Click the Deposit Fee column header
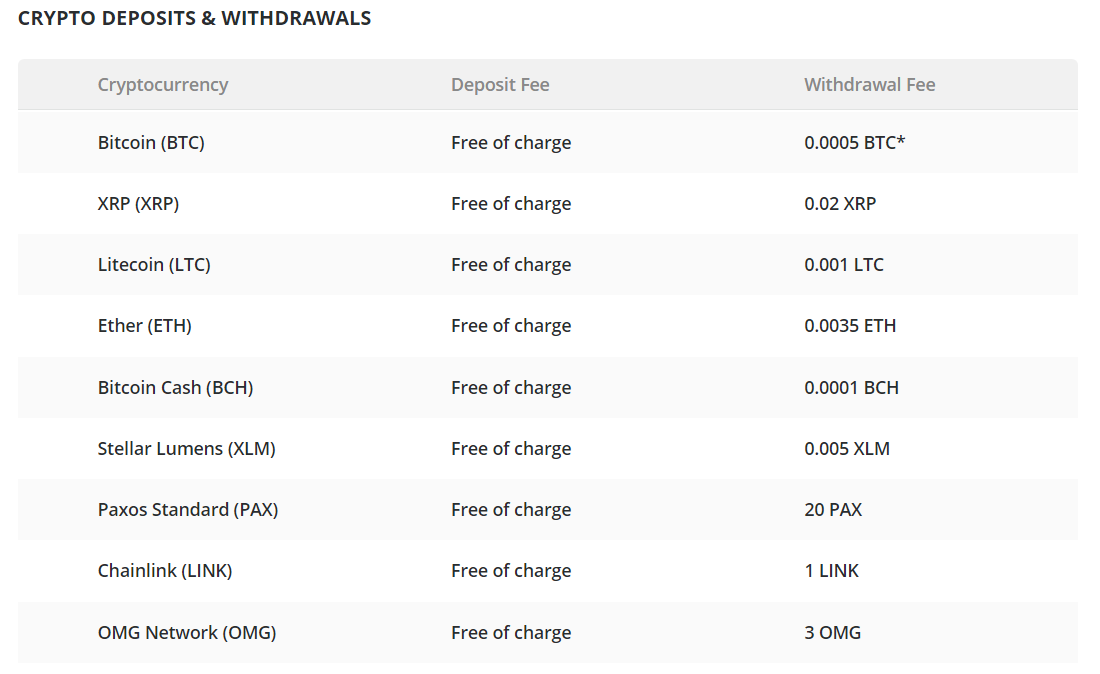Viewport: 1100px width, 674px height. pyautogui.click(x=500, y=85)
